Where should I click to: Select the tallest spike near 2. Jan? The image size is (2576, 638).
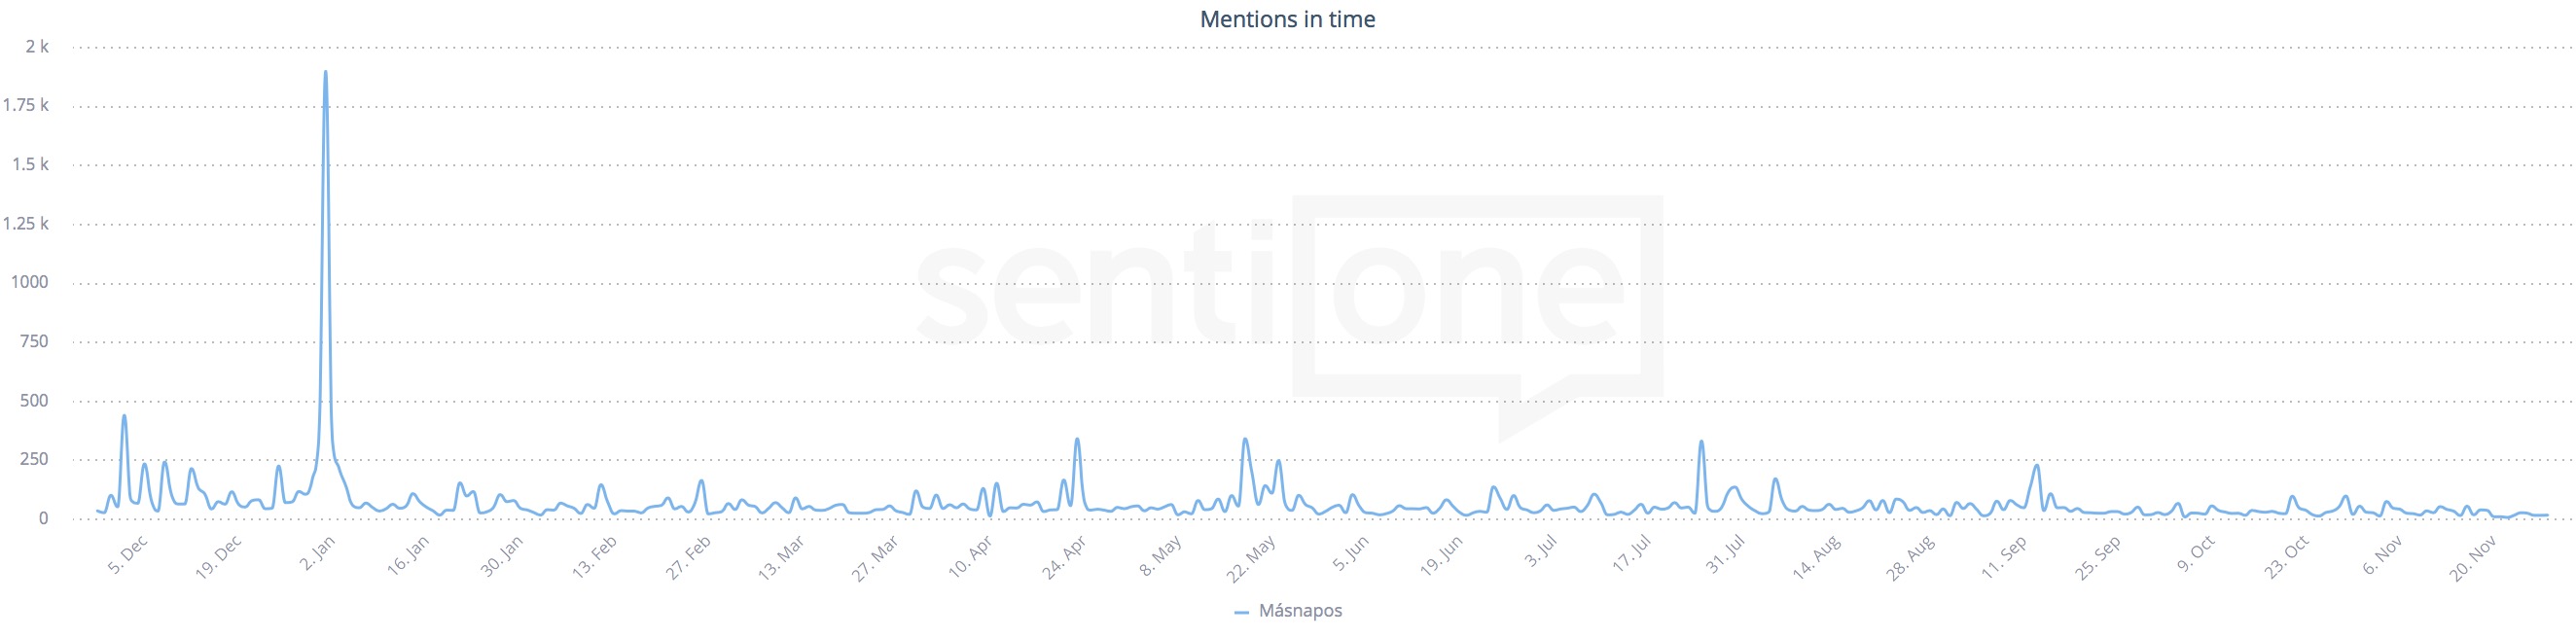pos(325,72)
